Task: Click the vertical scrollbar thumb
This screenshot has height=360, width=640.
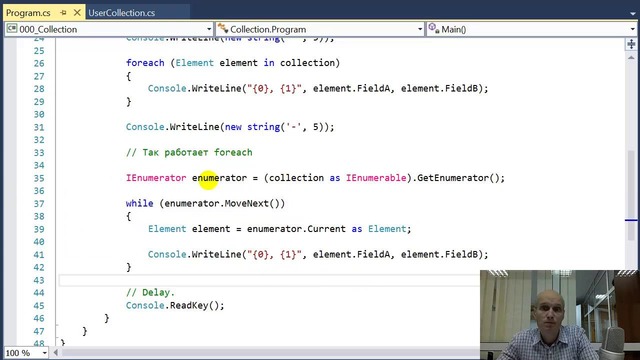Action: pos(631,195)
